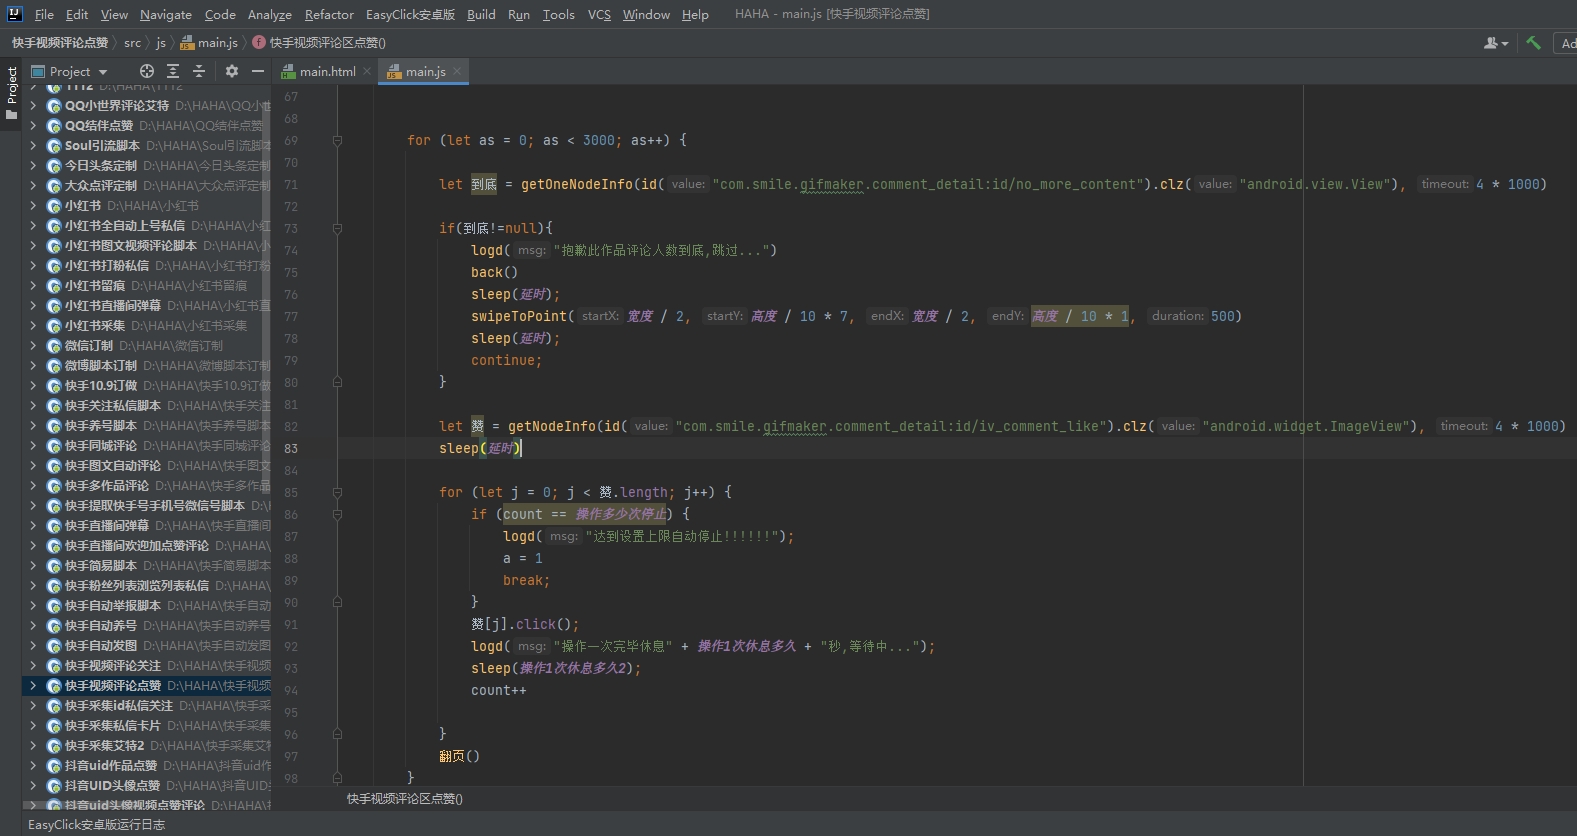Click the 翻页() call on line 97
The width and height of the screenshot is (1577, 836).
pos(460,756)
